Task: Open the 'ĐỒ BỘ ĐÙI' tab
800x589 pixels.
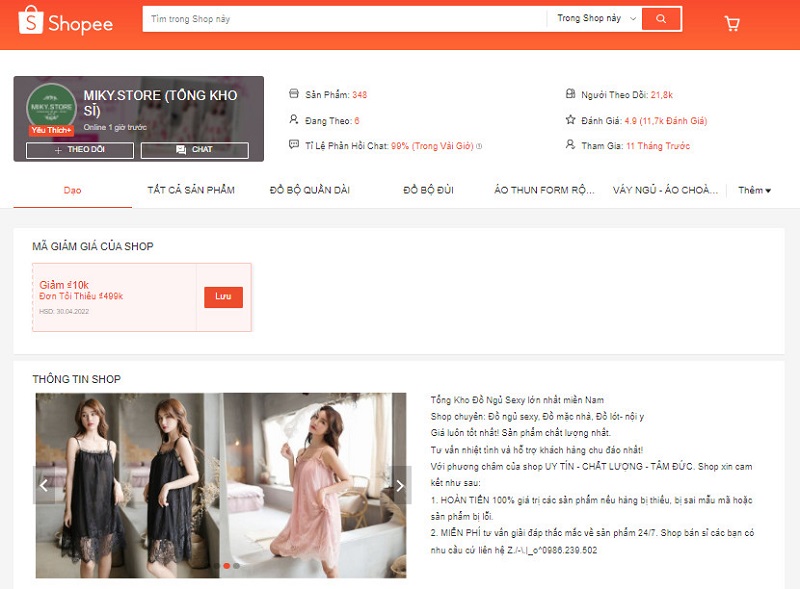Action: click(x=429, y=190)
